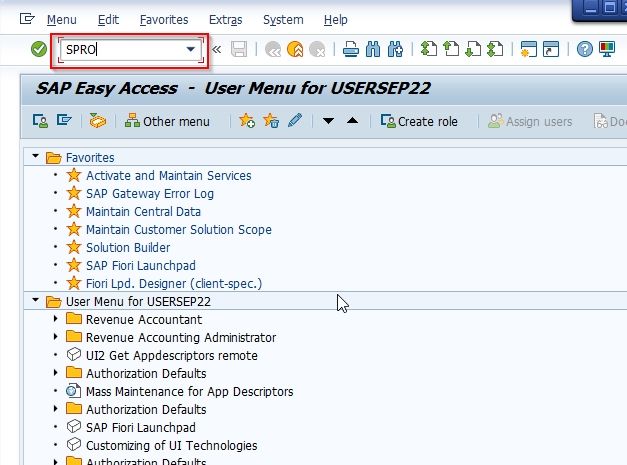The image size is (627, 465).
Task: Click the SAP Menu icon
Action: 64,120
